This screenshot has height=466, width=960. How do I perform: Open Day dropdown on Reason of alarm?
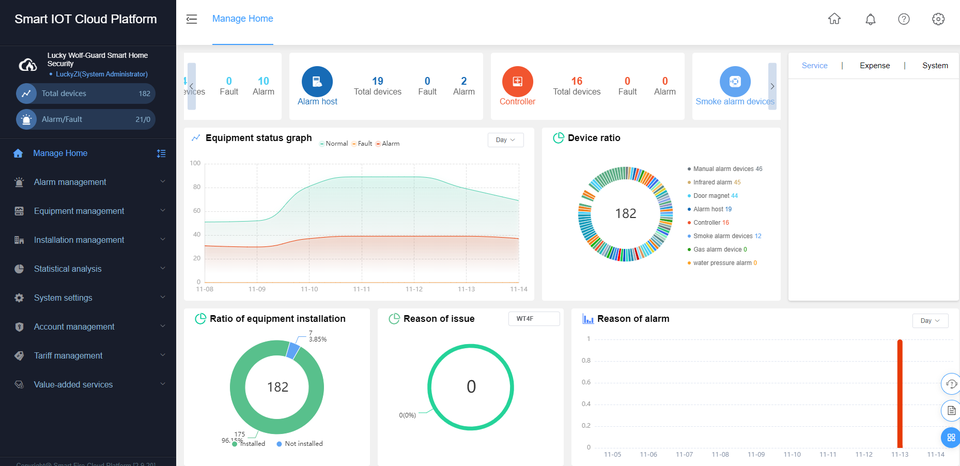click(929, 321)
